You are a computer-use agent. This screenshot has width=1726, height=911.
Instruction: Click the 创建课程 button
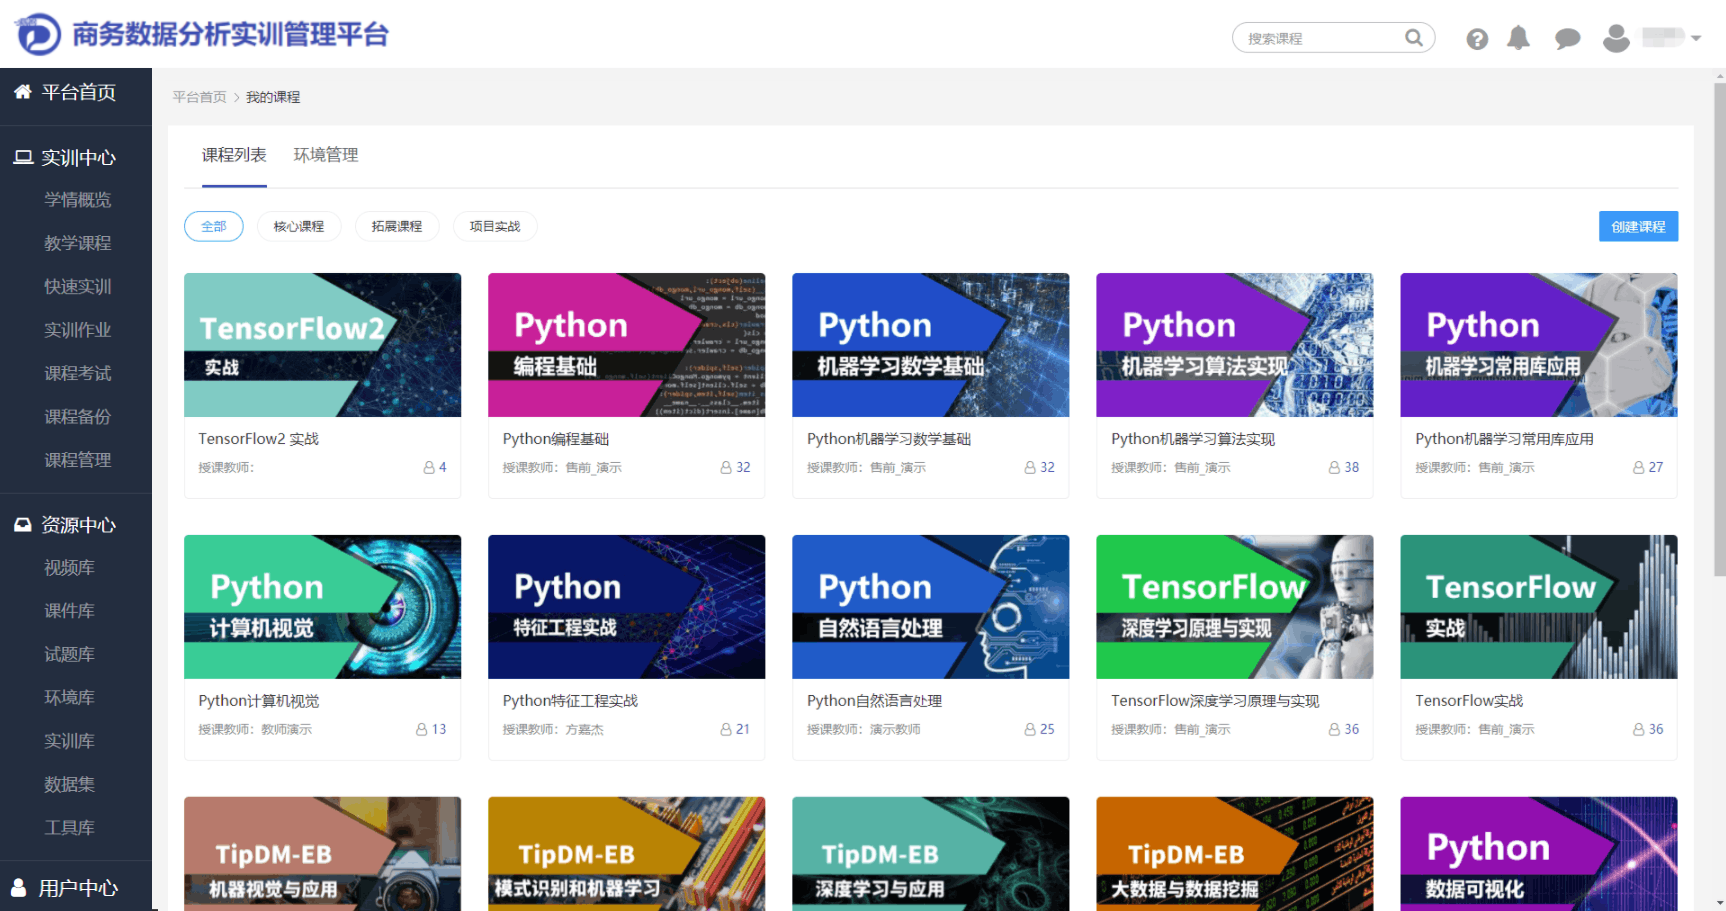(x=1638, y=226)
